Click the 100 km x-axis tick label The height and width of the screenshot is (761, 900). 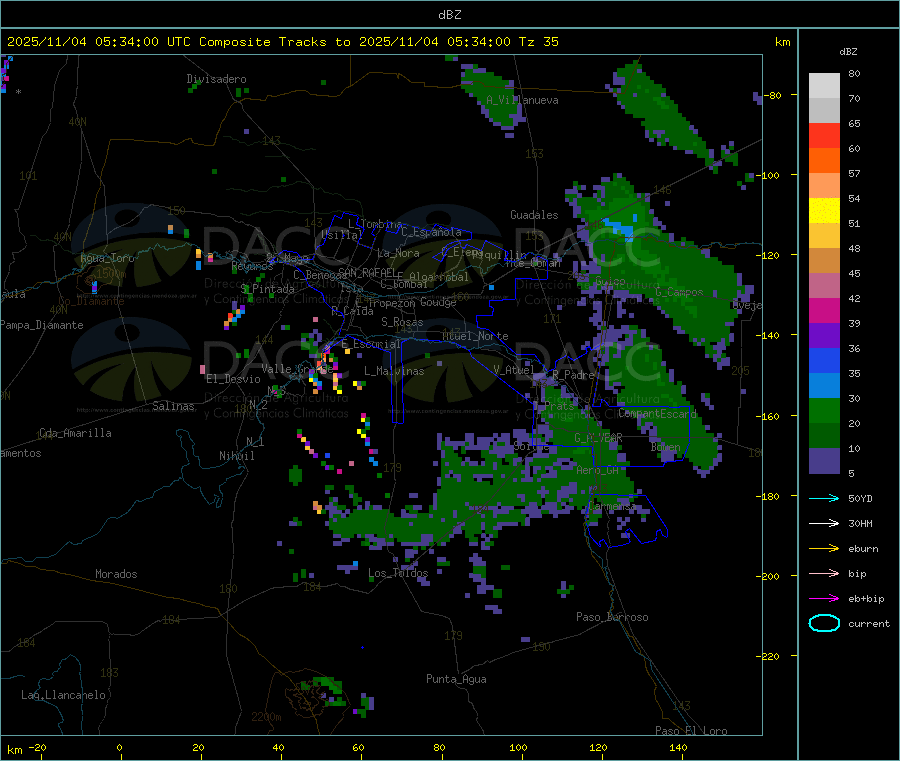(x=518, y=747)
